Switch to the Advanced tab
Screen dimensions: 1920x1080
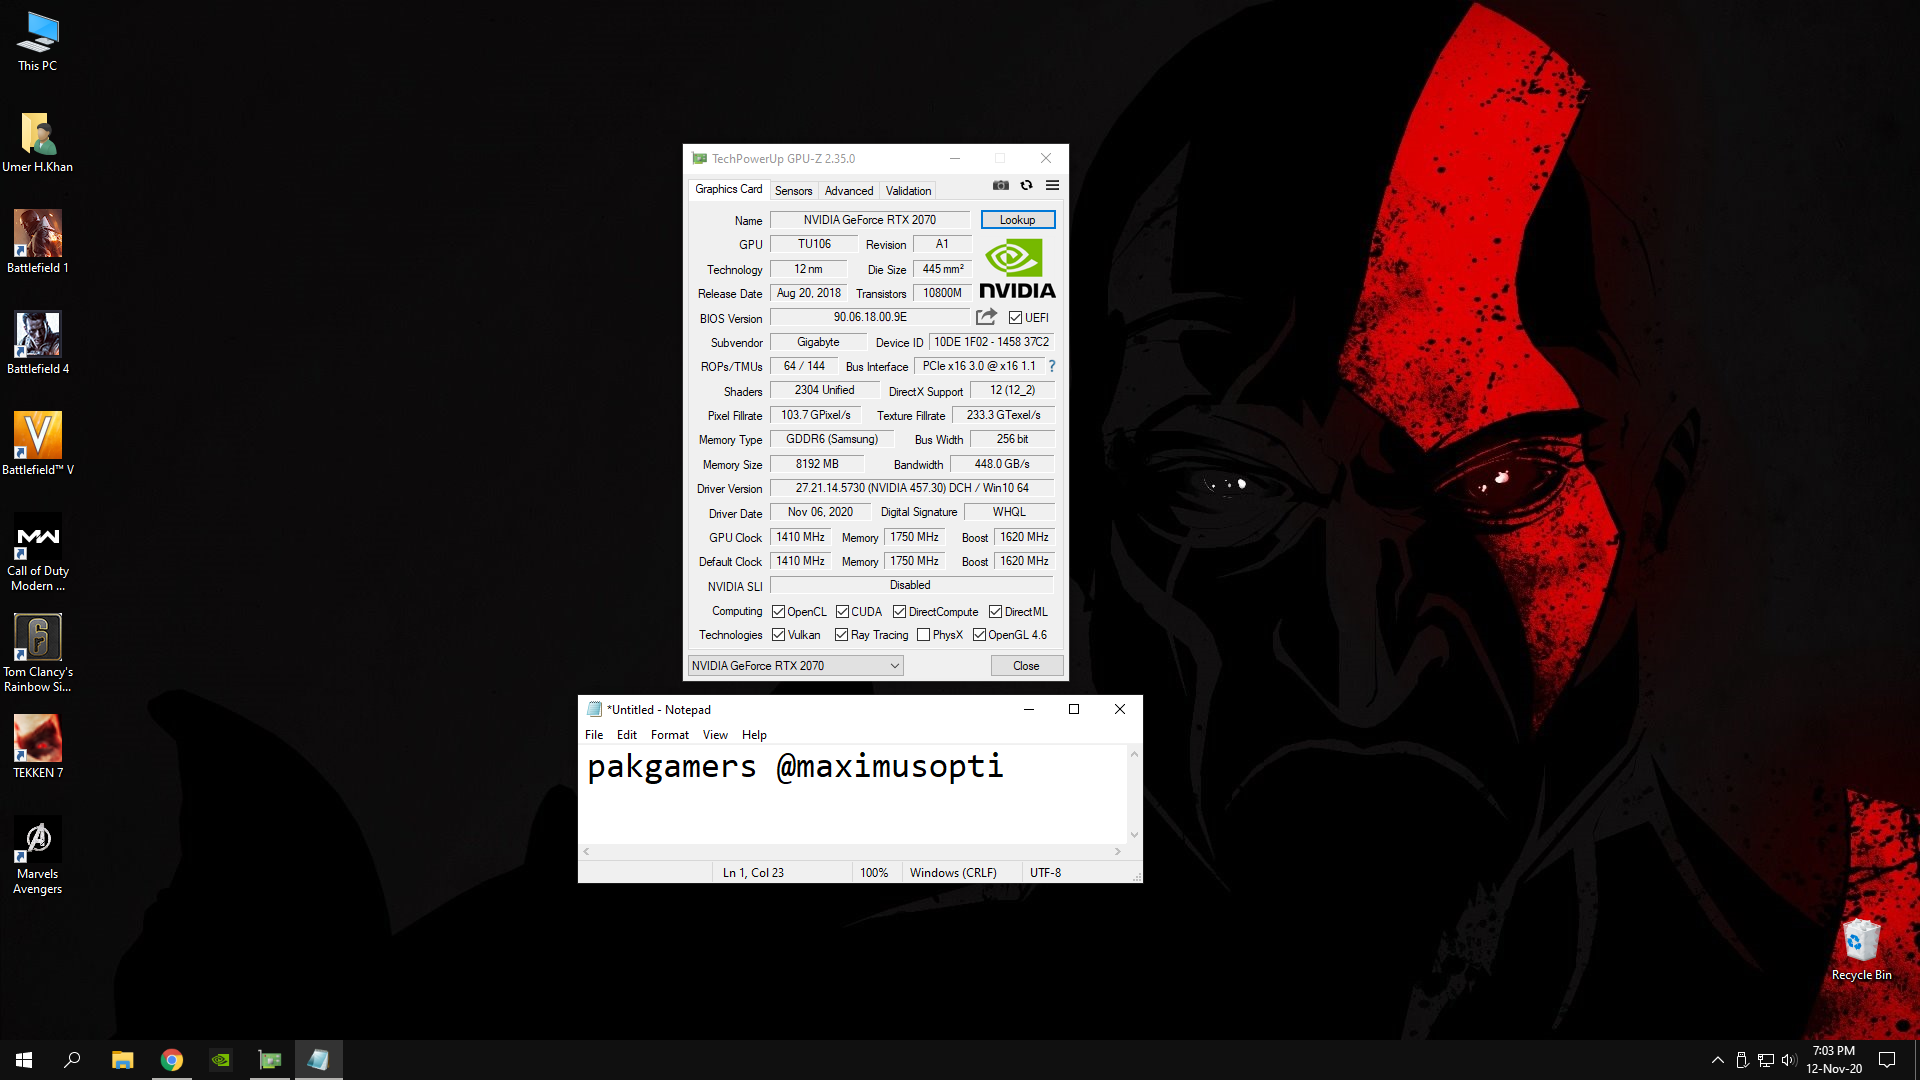[849, 191]
